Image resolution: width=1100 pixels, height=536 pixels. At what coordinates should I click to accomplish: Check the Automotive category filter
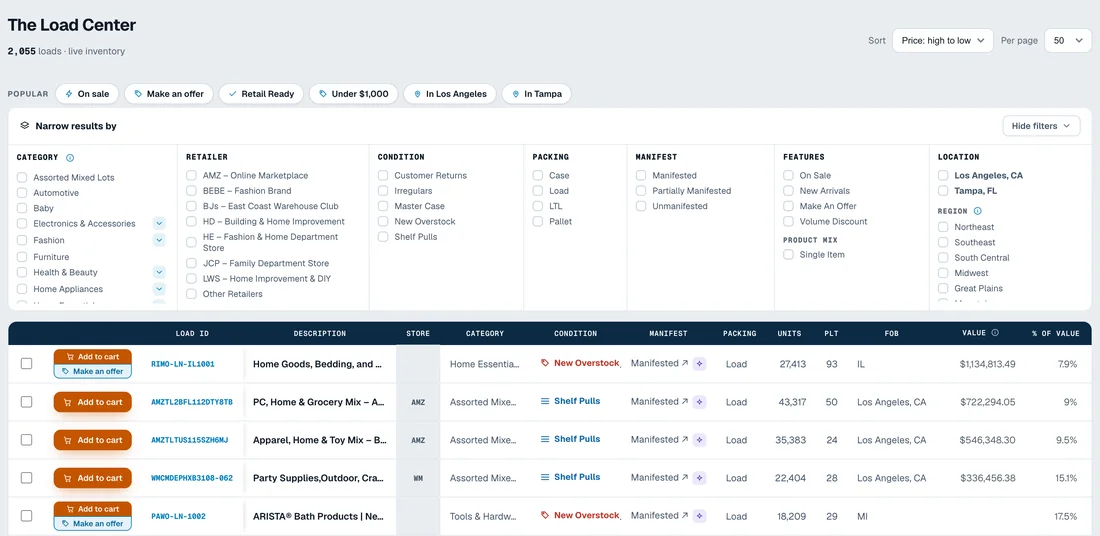pos(22,193)
